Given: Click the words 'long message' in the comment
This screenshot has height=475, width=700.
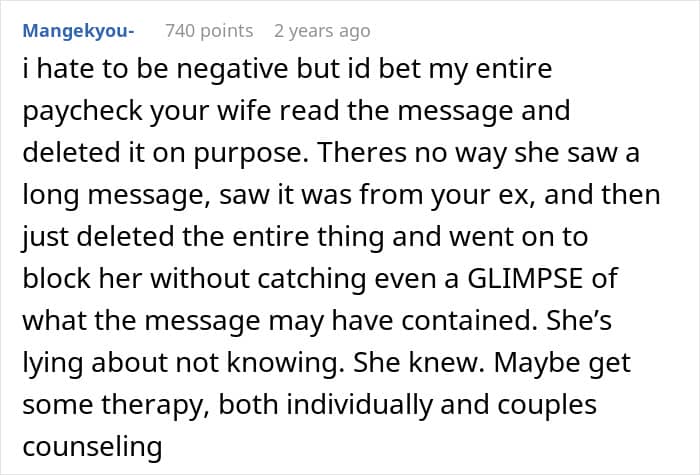Looking at the screenshot, I should 117,196.
